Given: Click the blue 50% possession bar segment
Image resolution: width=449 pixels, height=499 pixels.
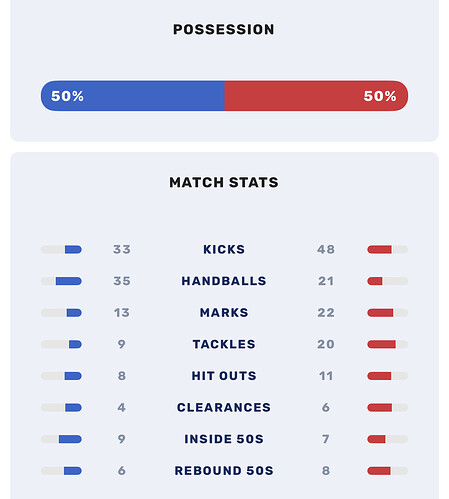Looking at the screenshot, I should coord(133,96).
